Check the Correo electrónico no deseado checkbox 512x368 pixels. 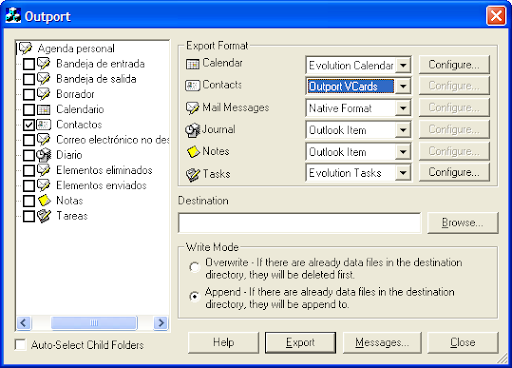(x=29, y=140)
